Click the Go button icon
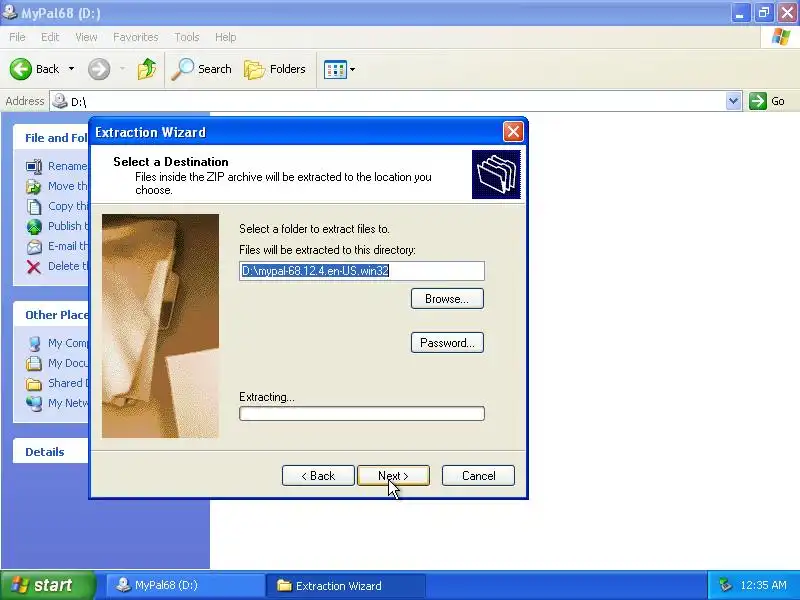This screenshot has height=600, width=800. tap(758, 101)
